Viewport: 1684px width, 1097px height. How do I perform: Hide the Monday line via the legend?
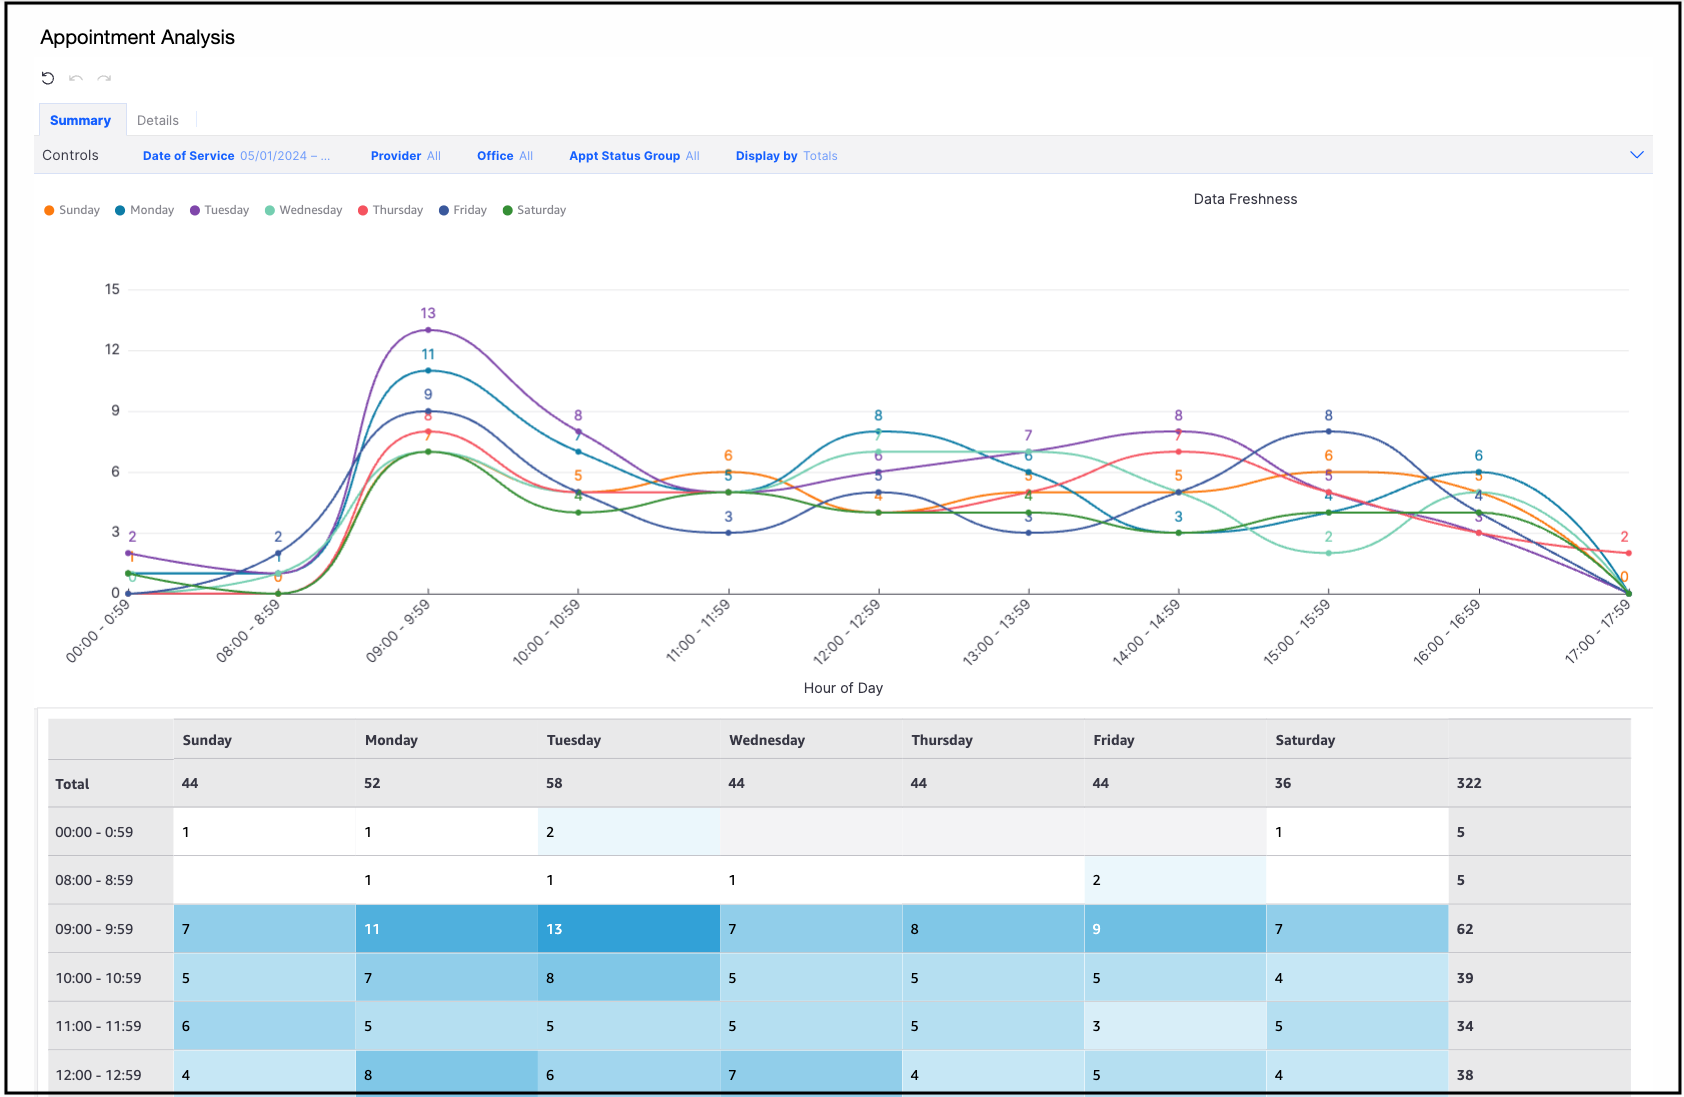pos(144,210)
